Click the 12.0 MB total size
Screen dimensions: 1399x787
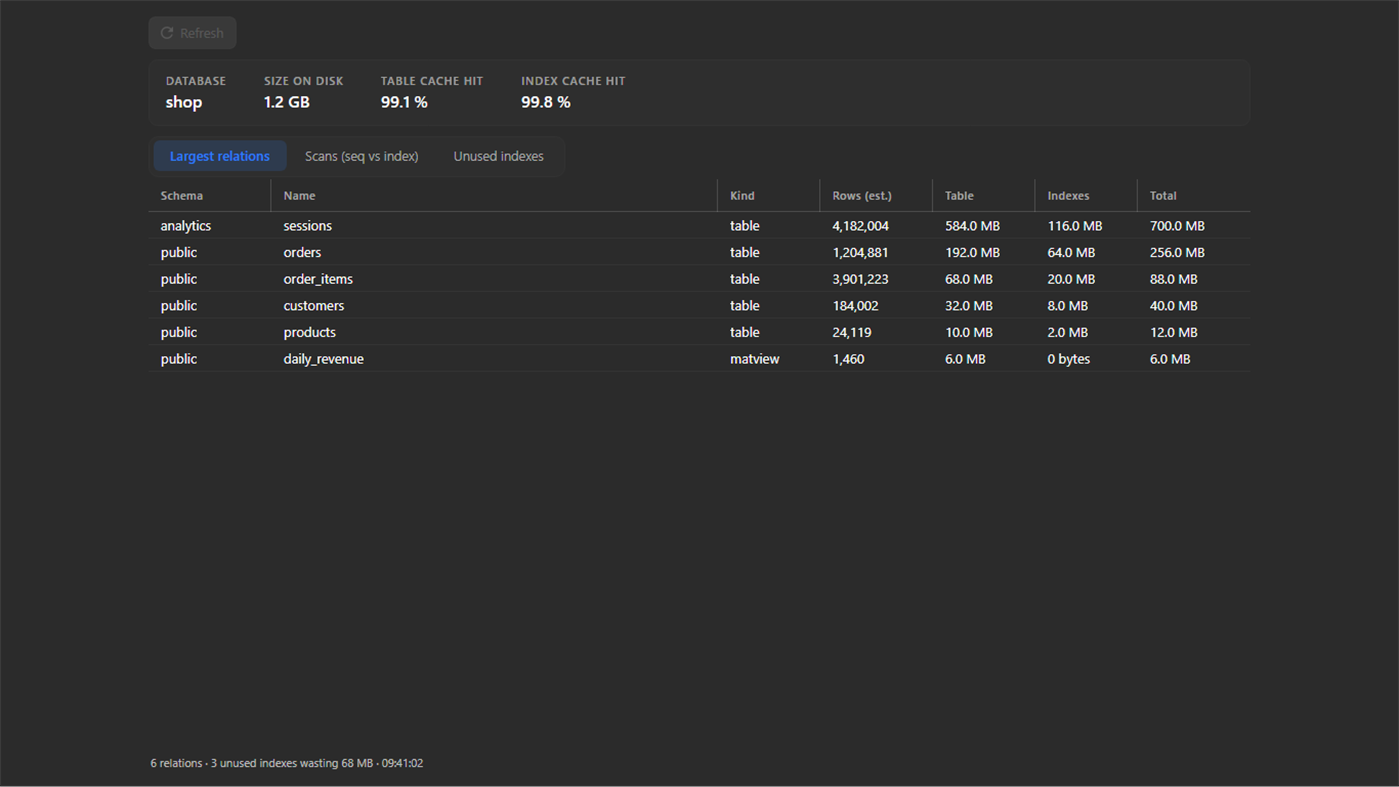coord(1174,332)
